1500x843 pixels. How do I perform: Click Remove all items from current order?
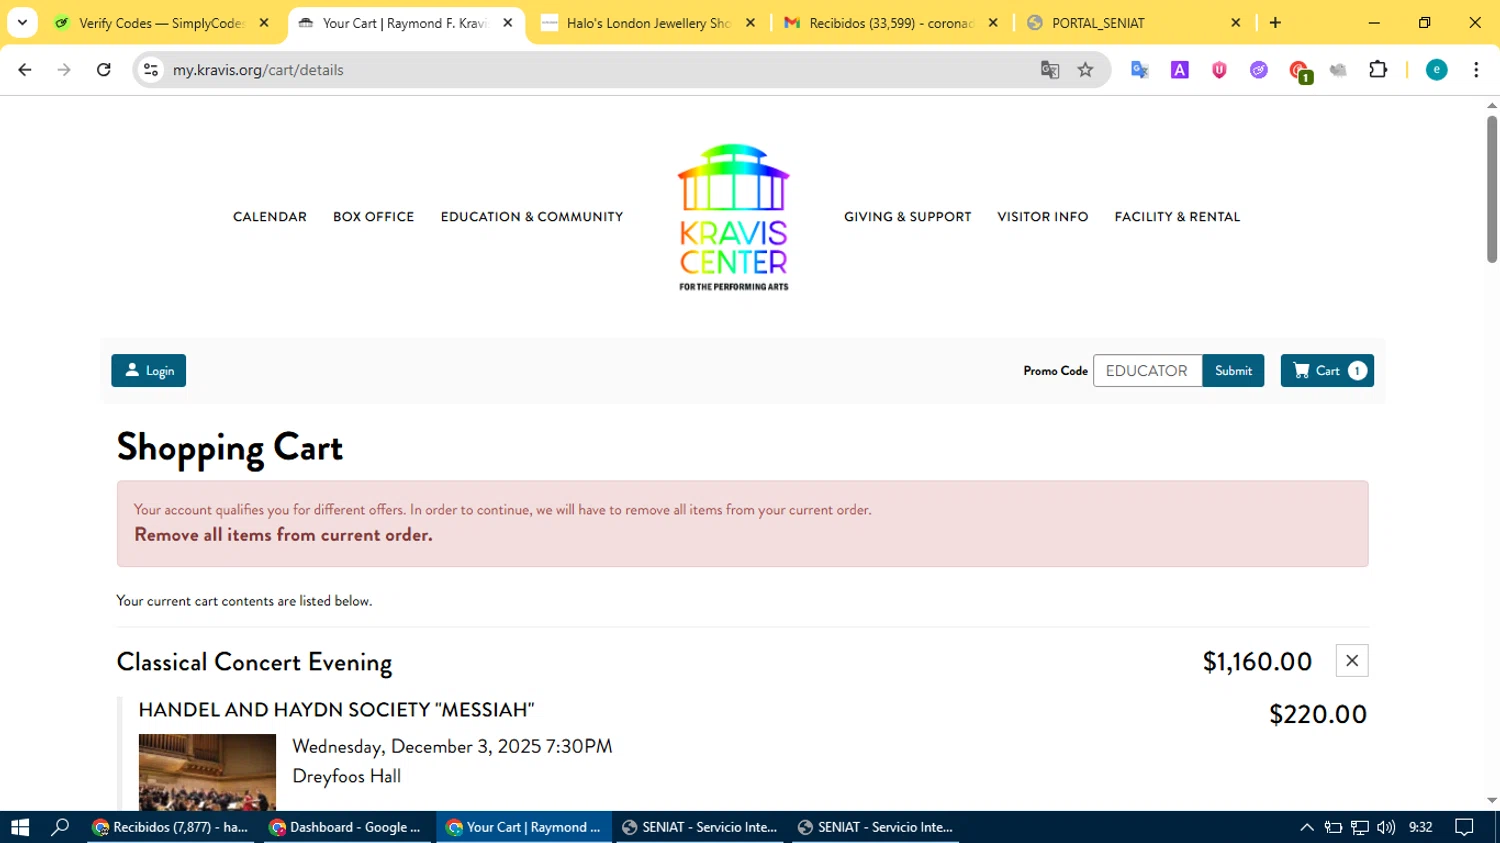click(283, 535)
